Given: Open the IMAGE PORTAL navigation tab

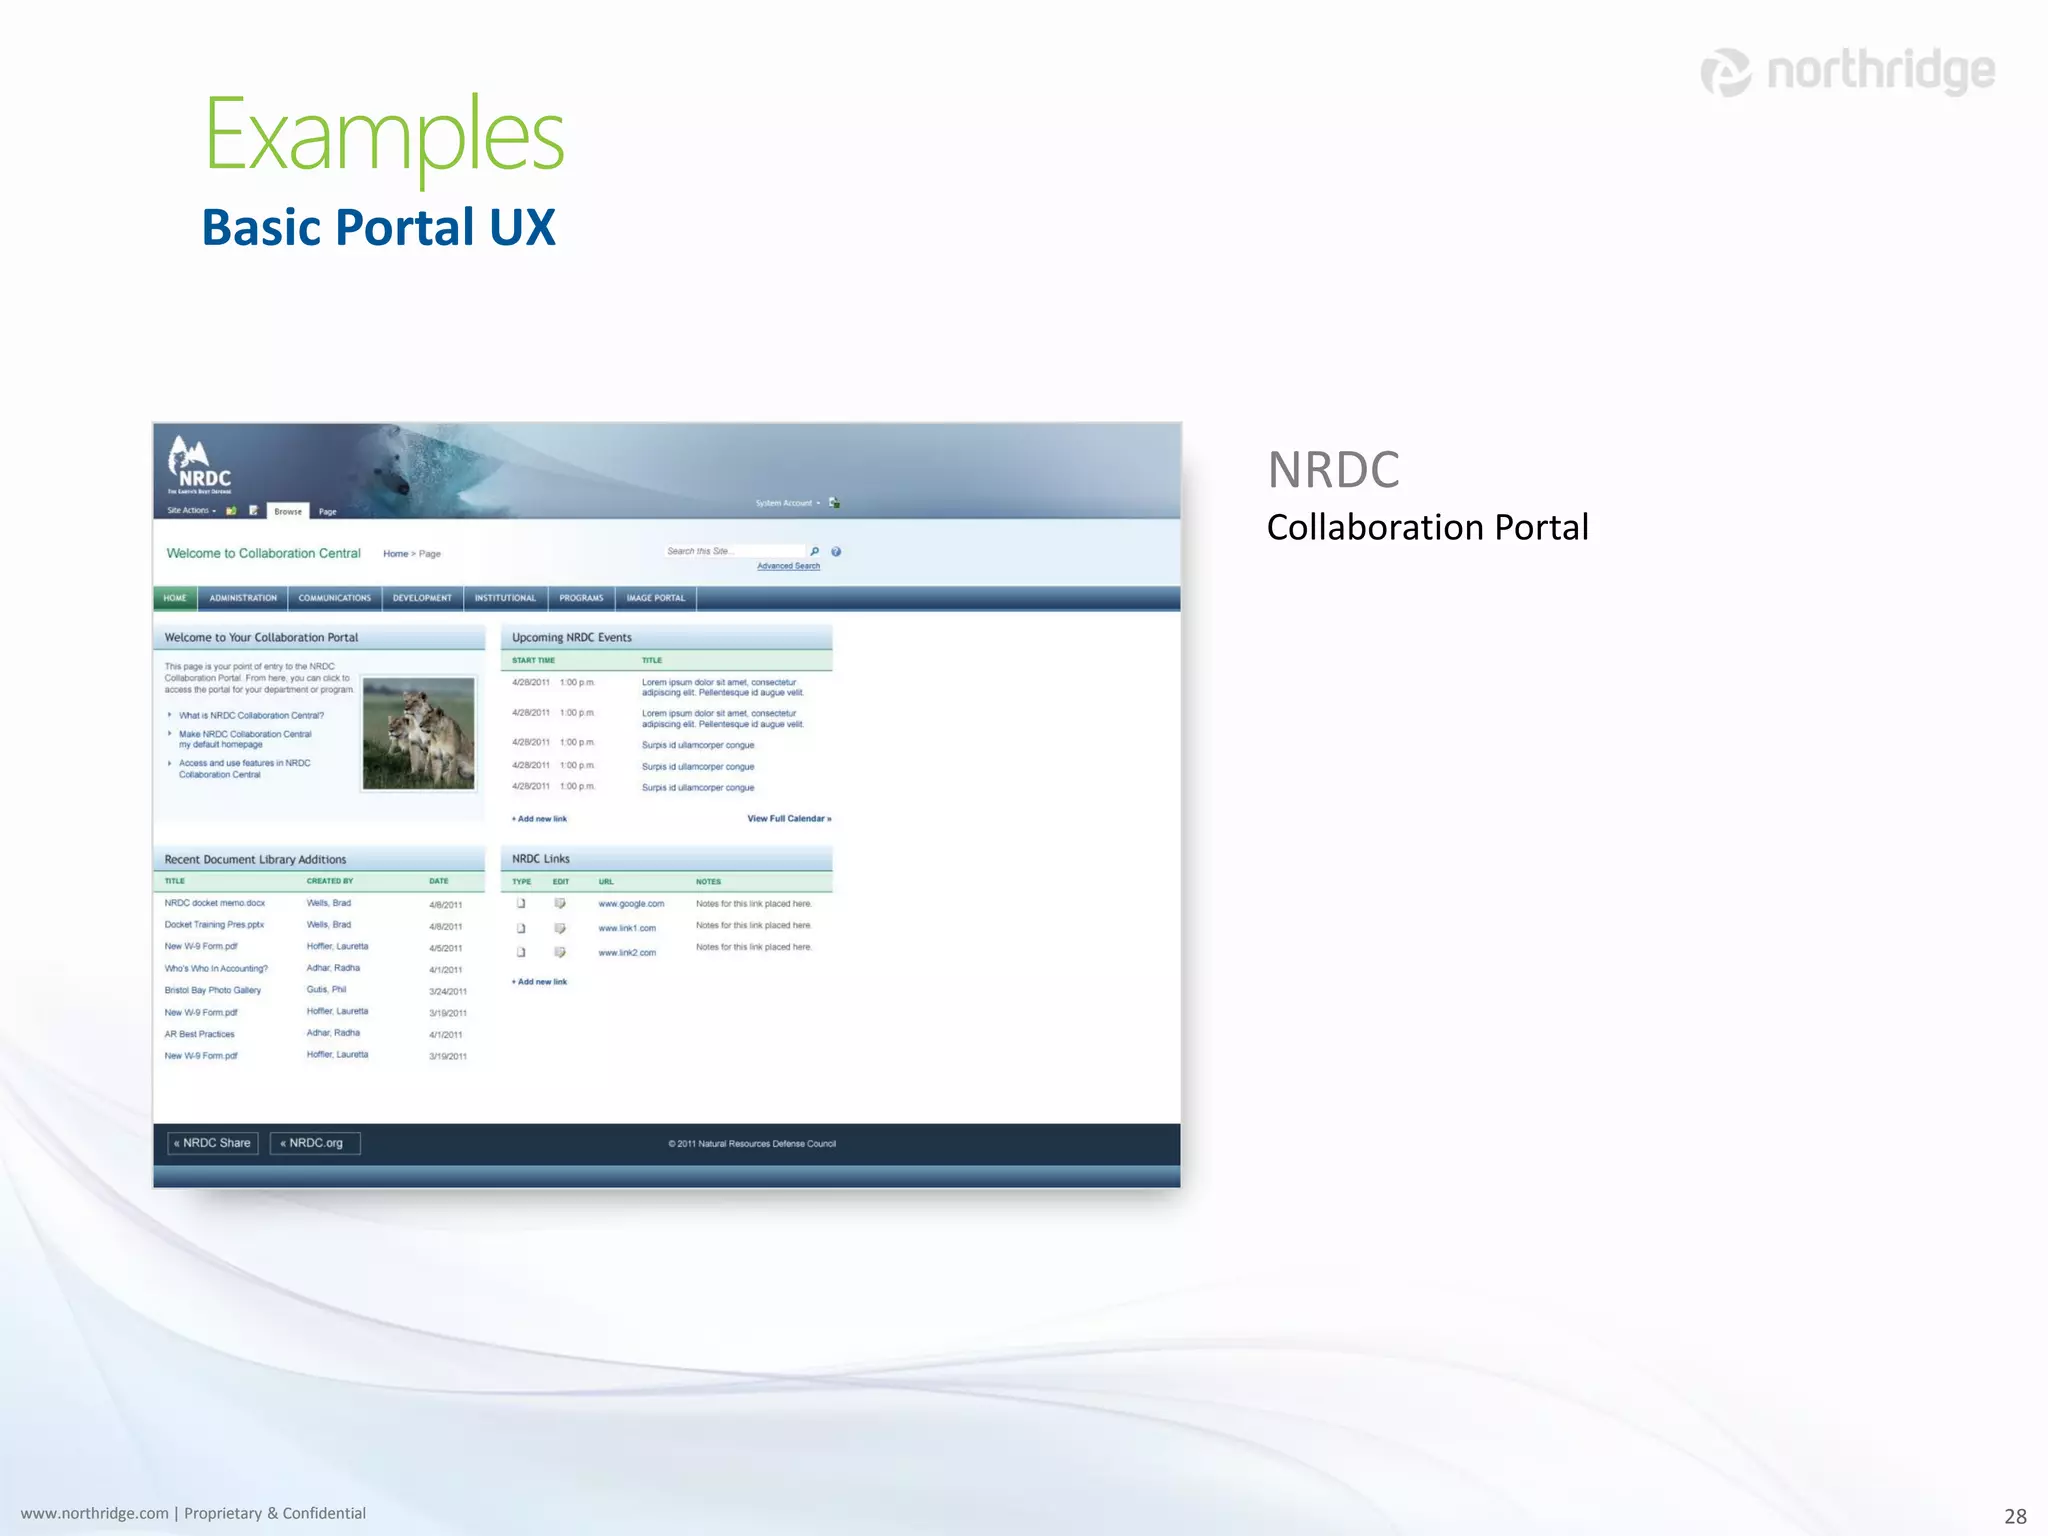Looking at the screenshot, I should point(656,598).
